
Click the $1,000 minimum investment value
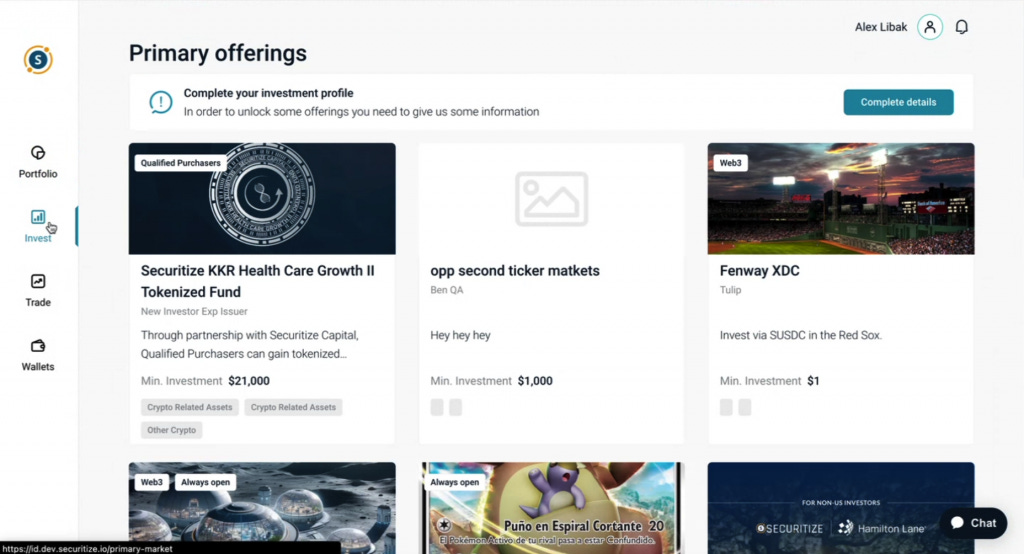click(x=535, y=381)
